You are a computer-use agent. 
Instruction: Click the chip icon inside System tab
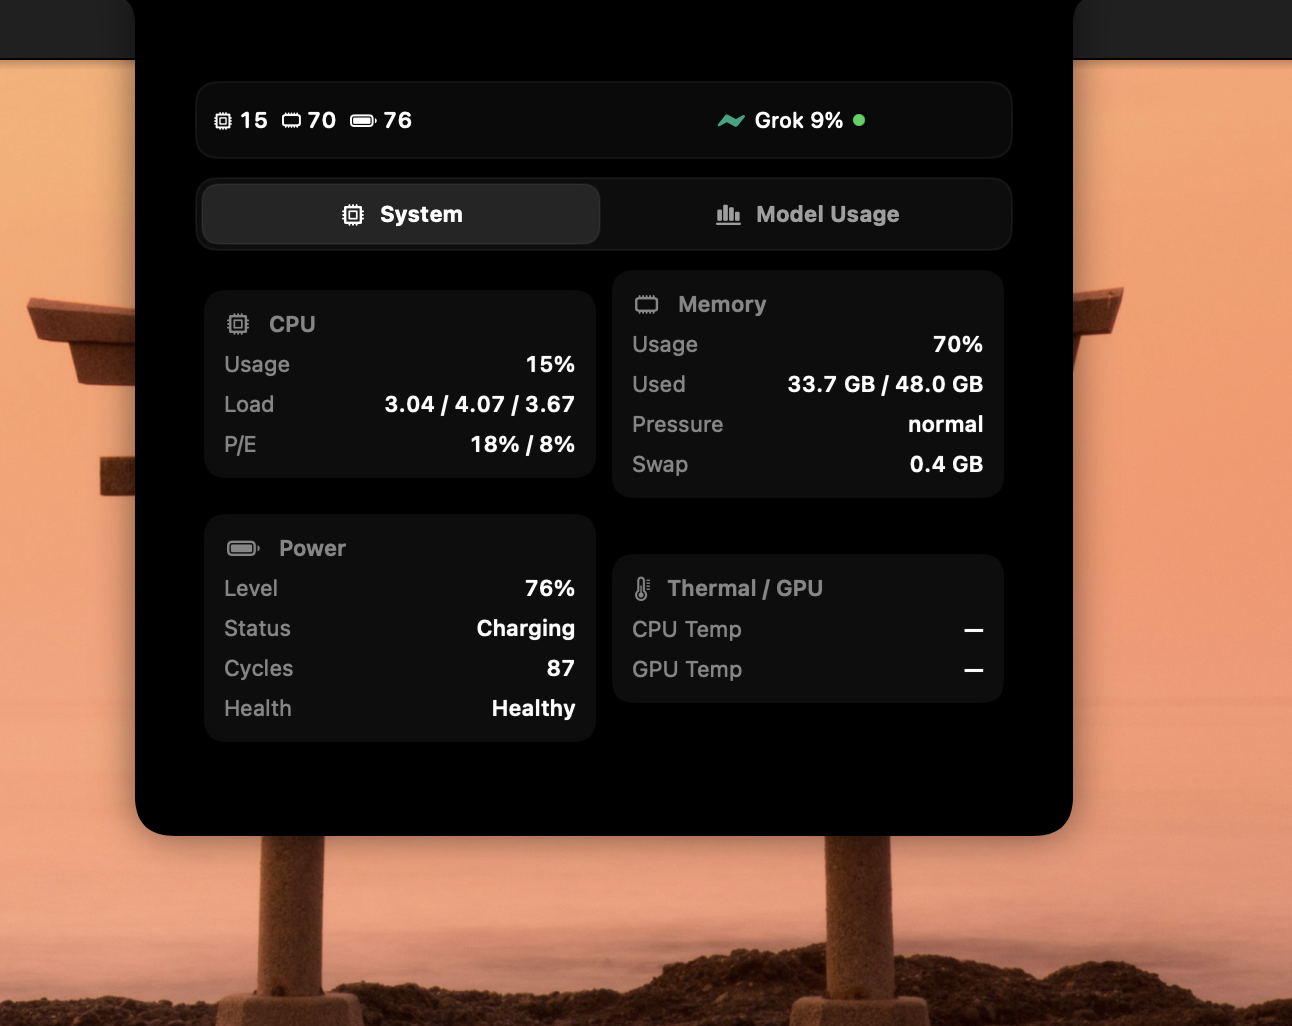pyautogui.click(x=353, y=214)
